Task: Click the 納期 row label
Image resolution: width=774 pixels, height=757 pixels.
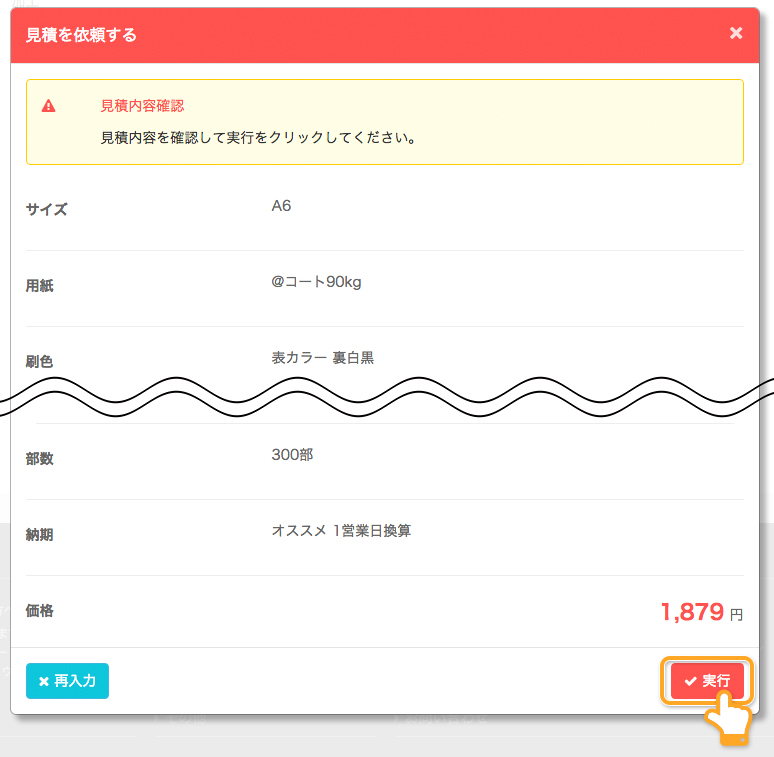Action: click(x=39, y=534)
